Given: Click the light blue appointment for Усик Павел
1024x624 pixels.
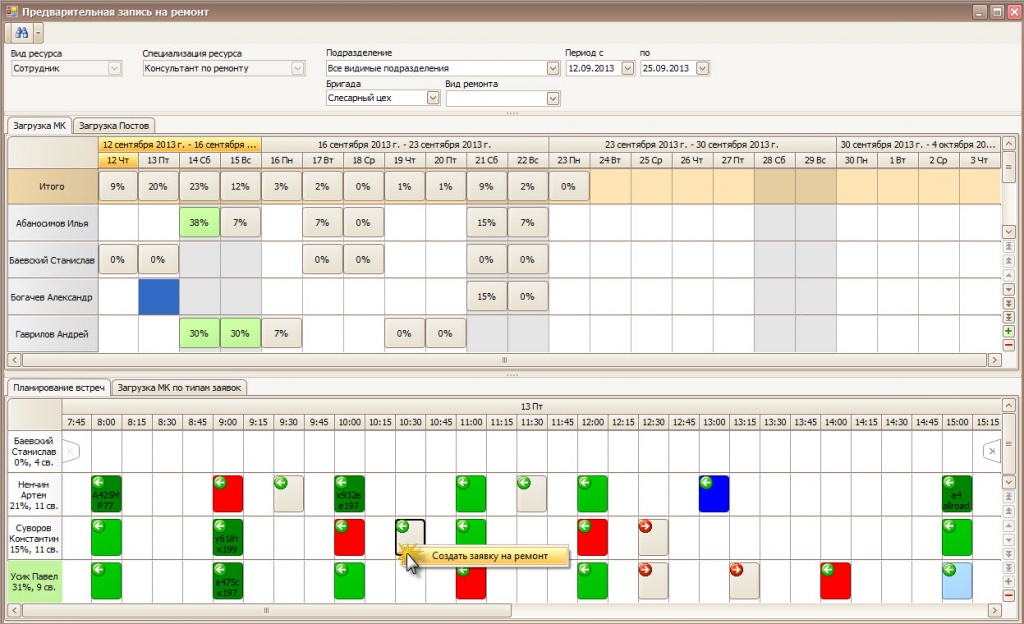Looking at the screenshot, I should [x=956, y=580].
